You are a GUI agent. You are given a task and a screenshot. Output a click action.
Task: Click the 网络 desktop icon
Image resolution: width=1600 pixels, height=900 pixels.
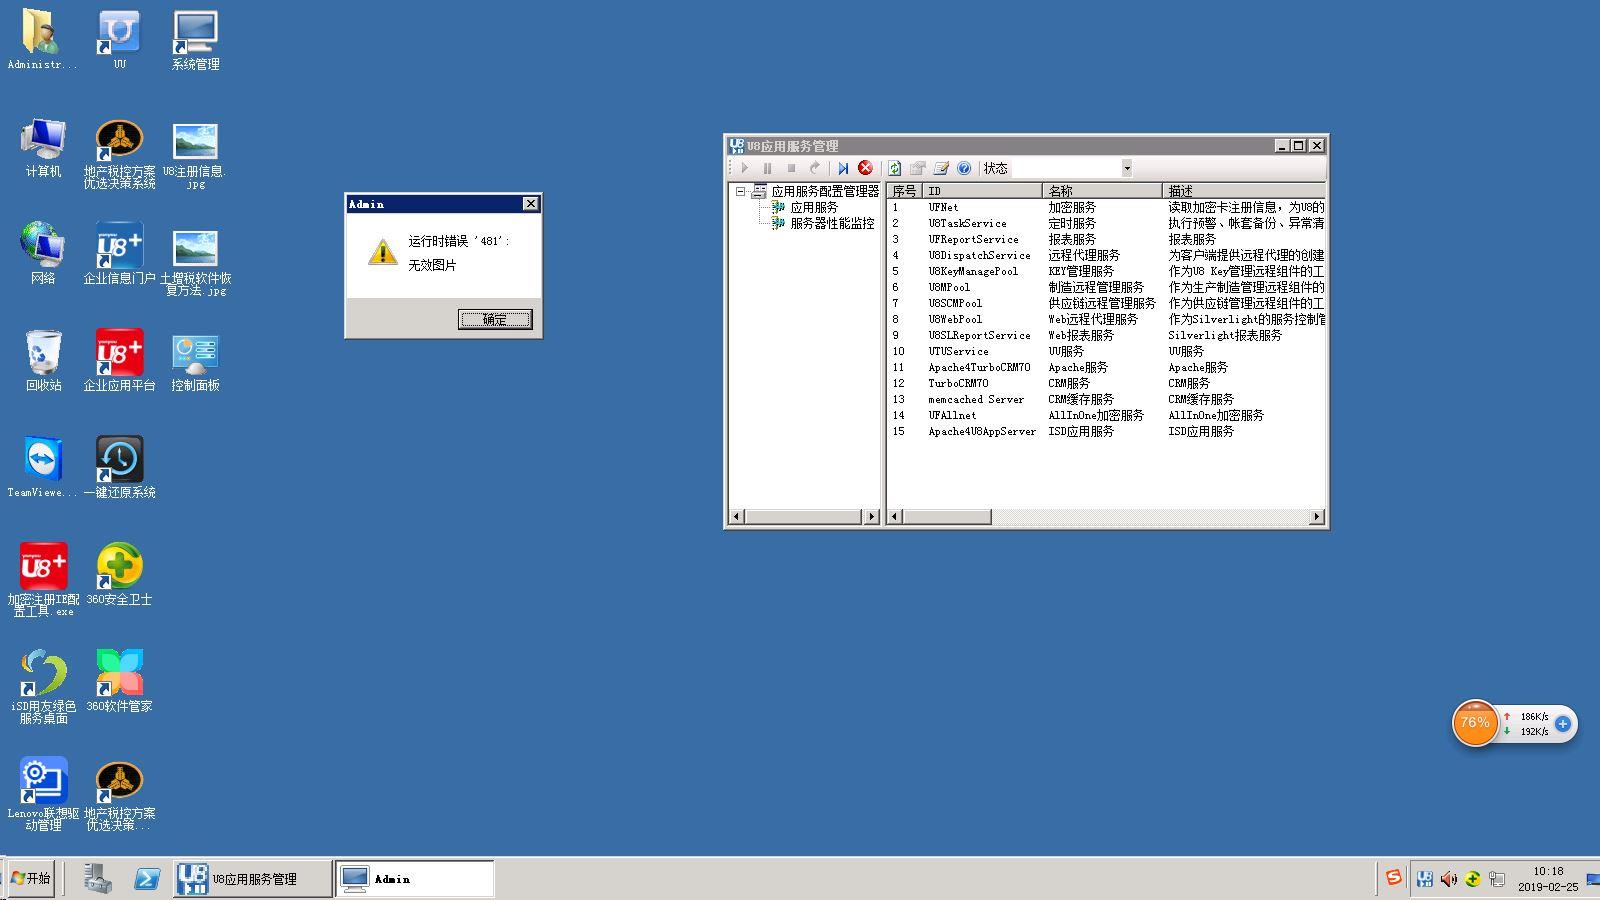point(43,254)
